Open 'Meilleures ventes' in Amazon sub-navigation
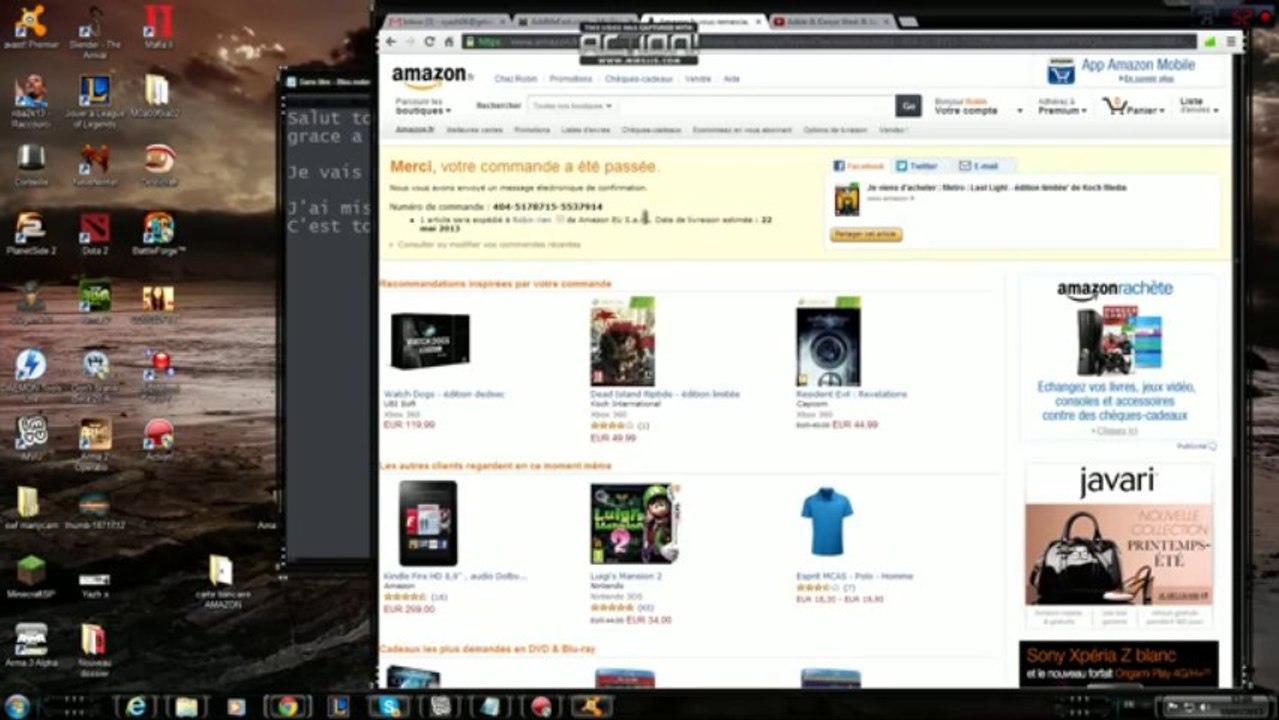The width and height of the screenshot is (1279, 720). pos(474,130)
